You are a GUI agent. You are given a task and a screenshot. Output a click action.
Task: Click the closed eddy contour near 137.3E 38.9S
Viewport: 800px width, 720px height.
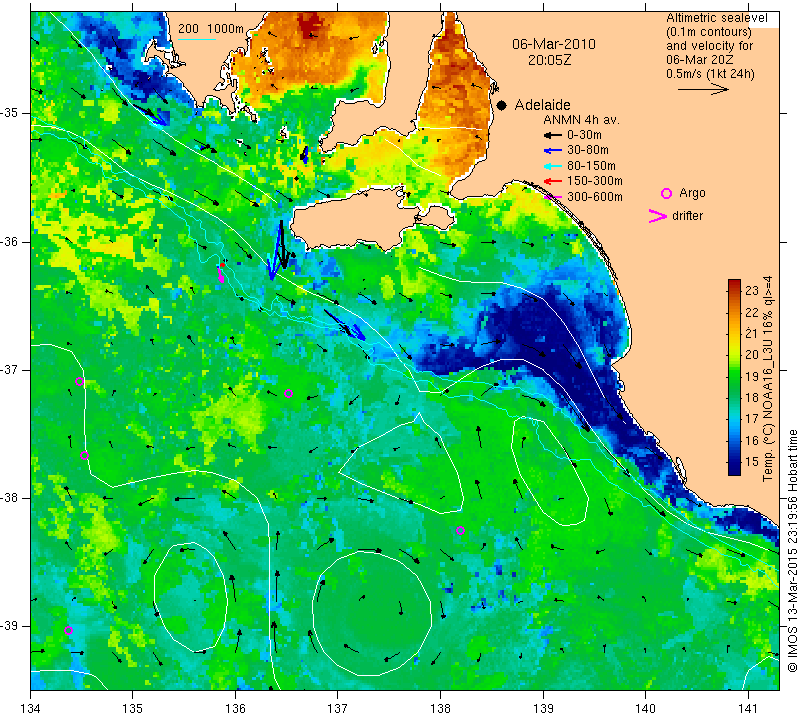click(372, 612)
